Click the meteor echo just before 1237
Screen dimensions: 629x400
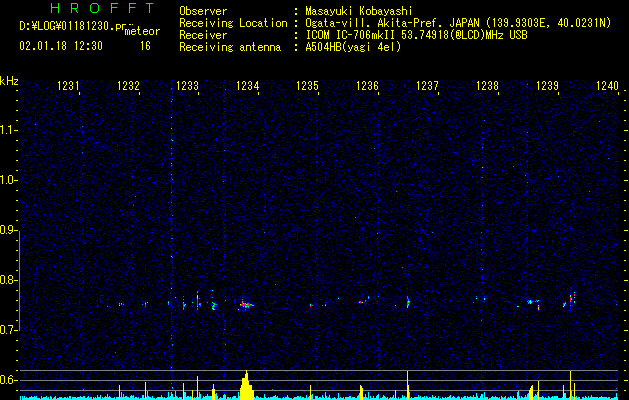(x=408, y=302)
